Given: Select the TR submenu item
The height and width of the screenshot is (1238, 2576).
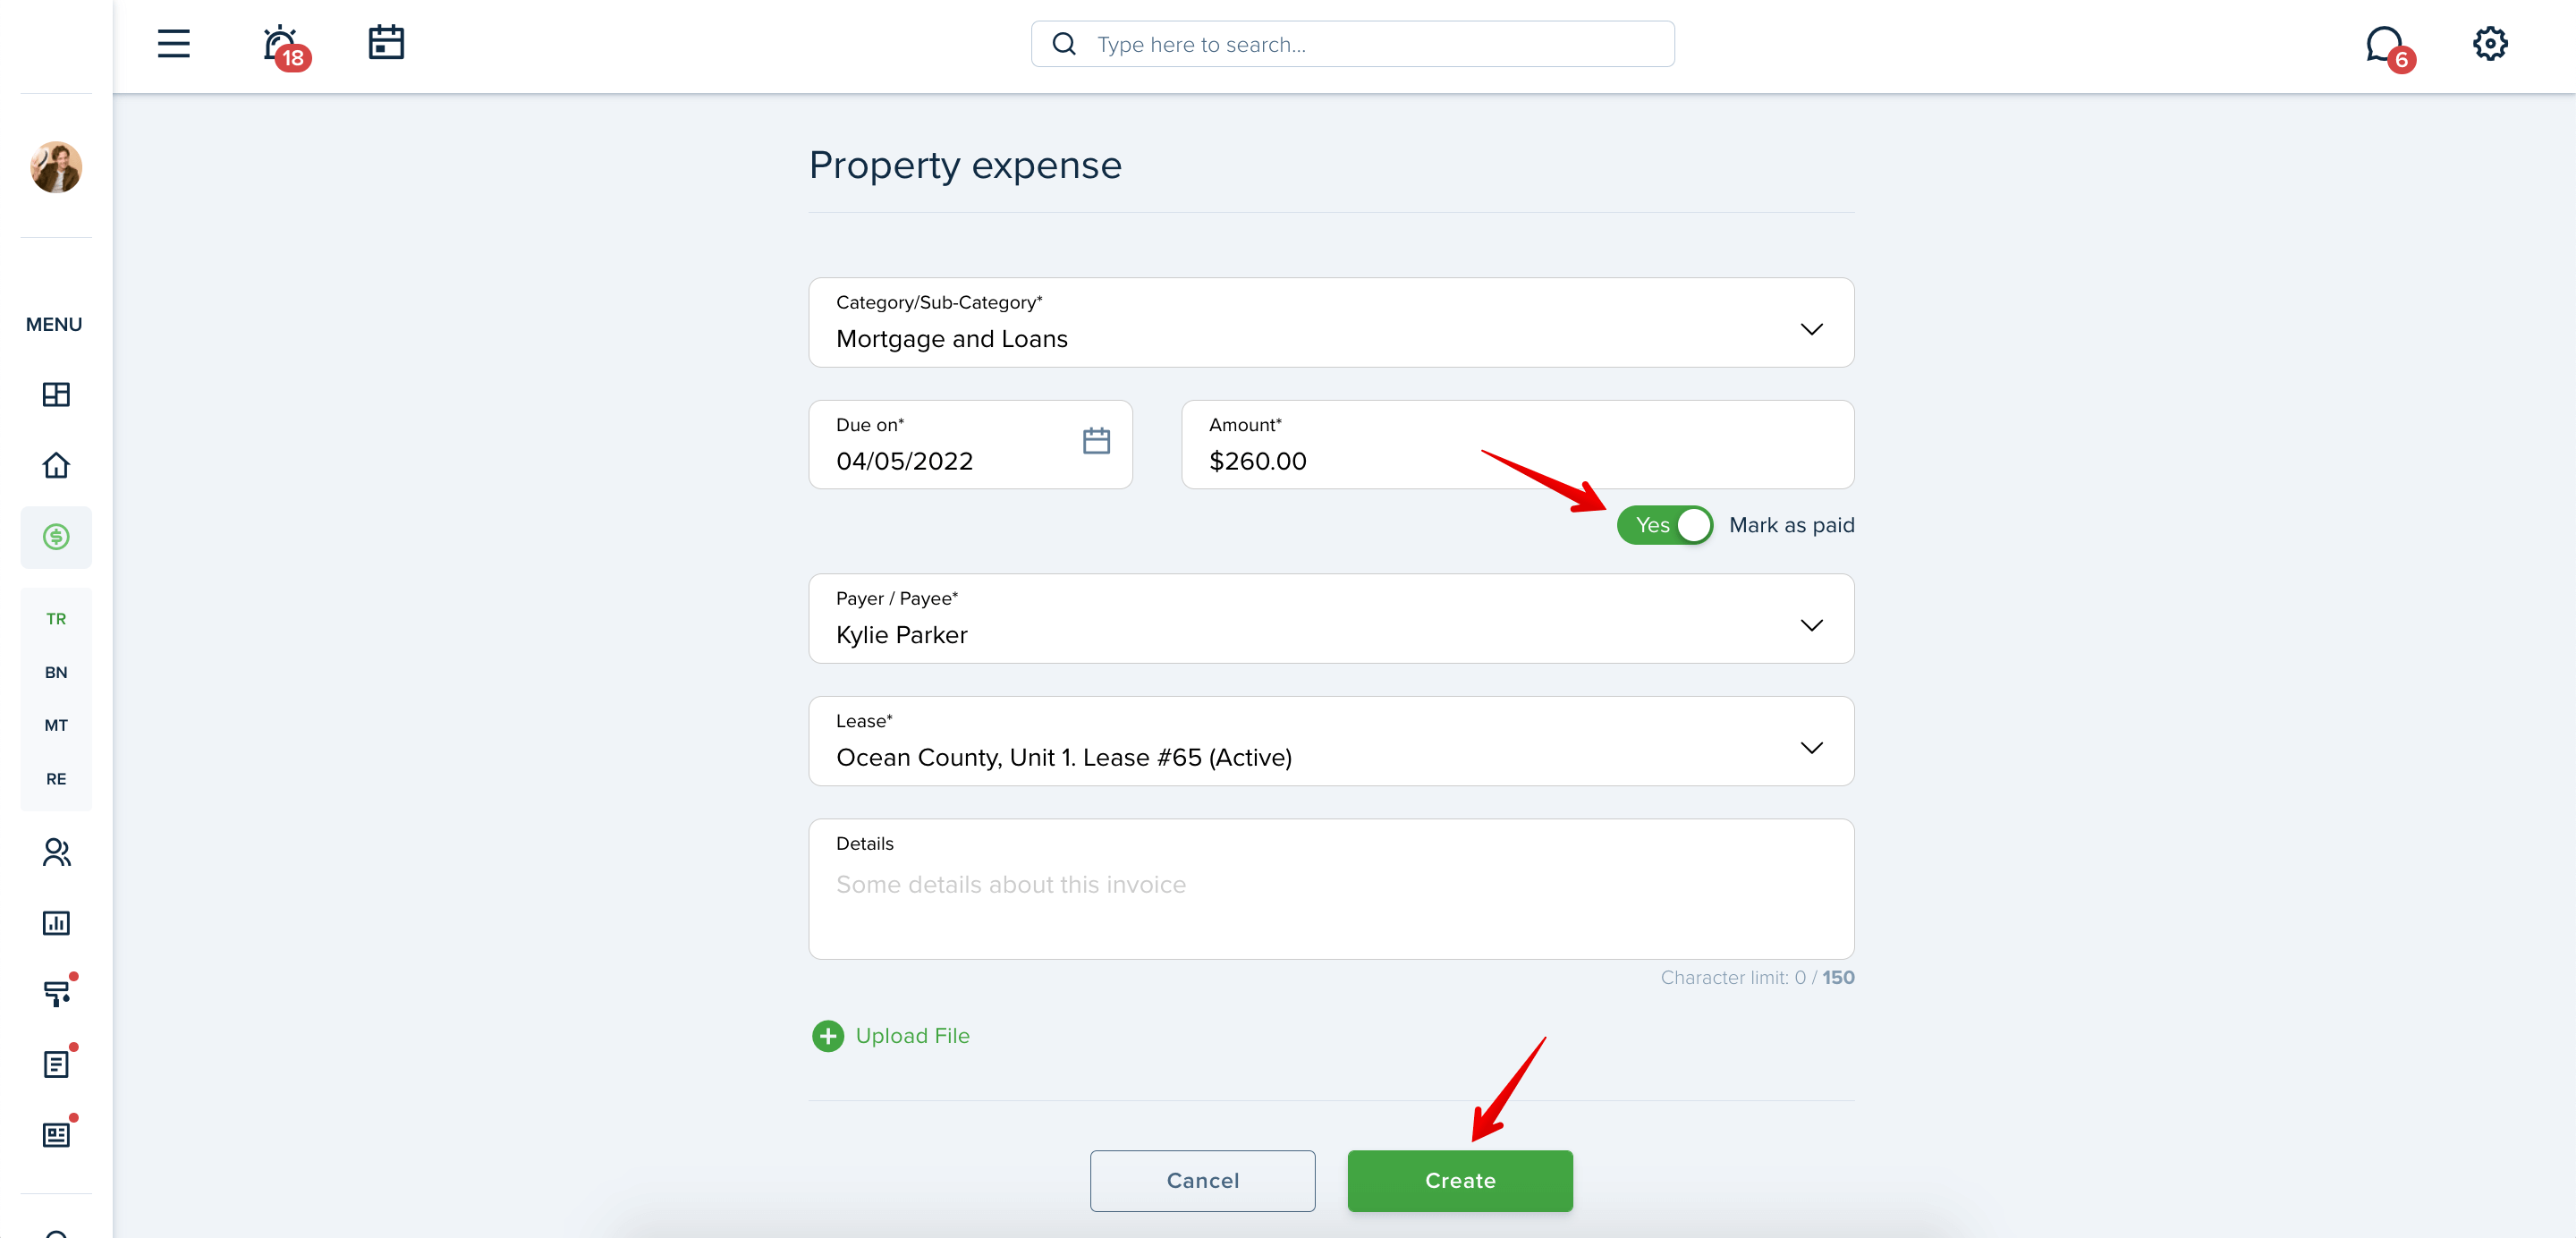Looking at the screenshot, I should 56,619.
